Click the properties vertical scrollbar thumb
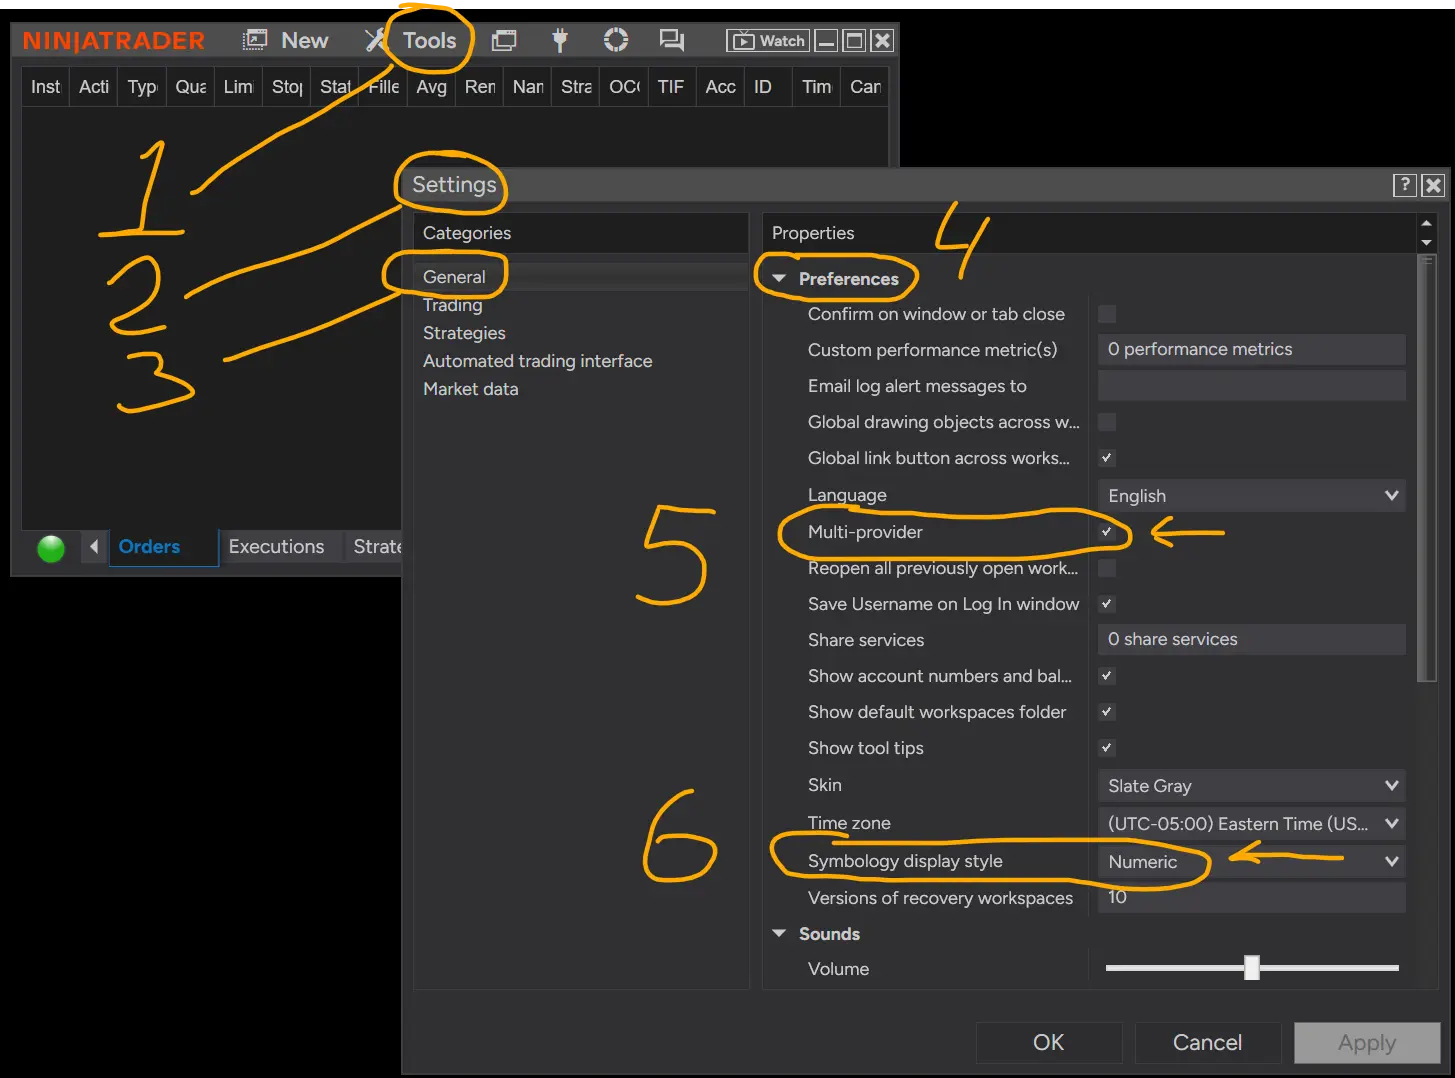The width and height of the screenshot is (1455, 1078). coord(1427,468)
